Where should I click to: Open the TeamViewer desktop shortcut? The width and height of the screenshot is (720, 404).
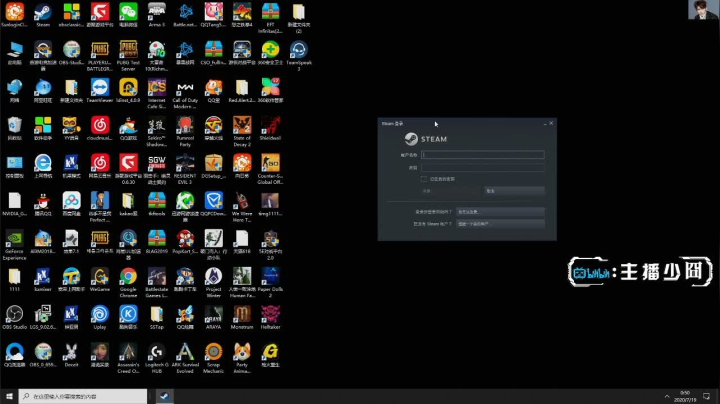[x=100, y=90]
